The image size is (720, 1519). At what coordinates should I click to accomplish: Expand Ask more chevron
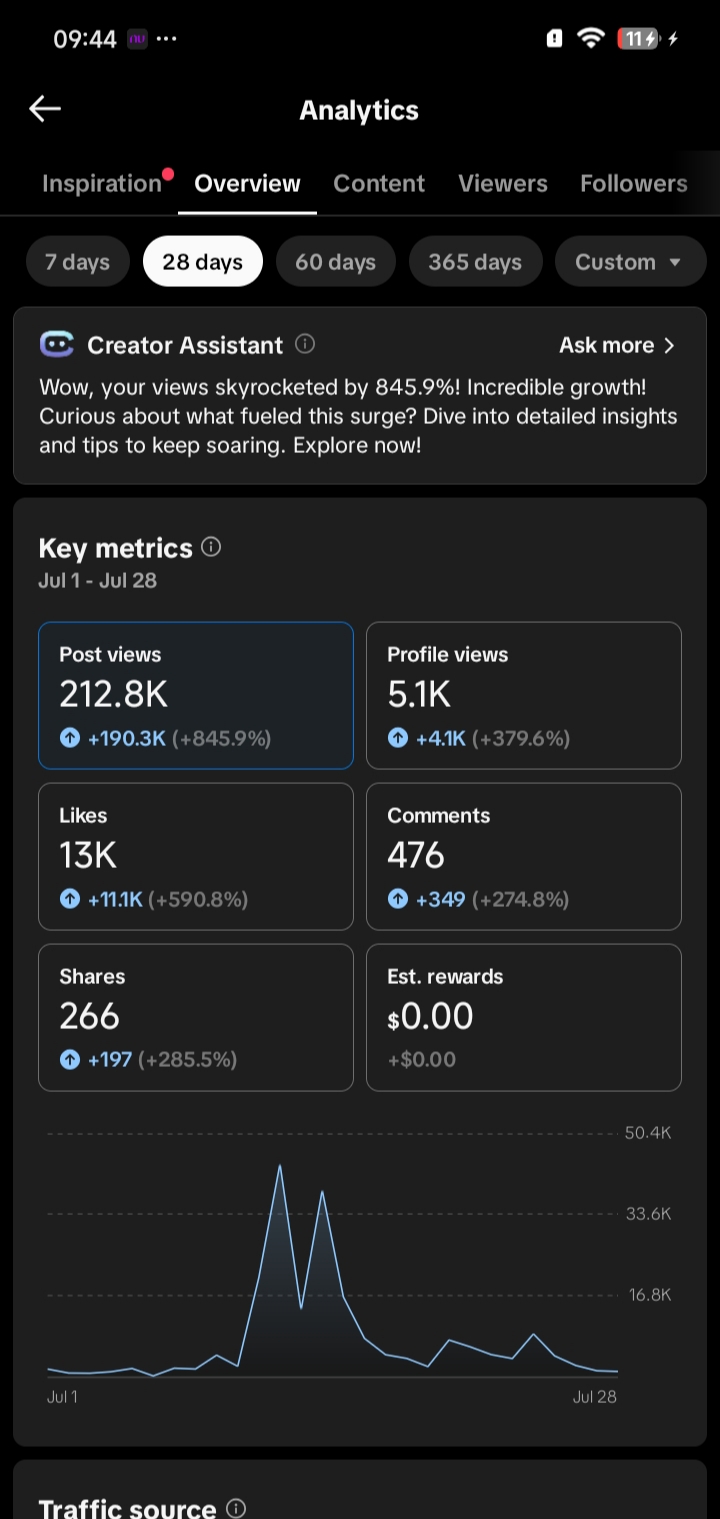(x=669, y=345)
